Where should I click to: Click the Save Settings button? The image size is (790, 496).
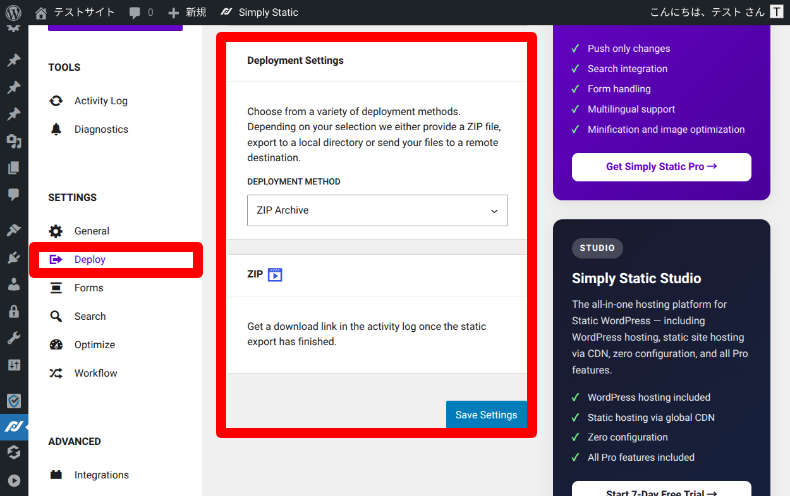pyautogui.click(x=486, y=415)
